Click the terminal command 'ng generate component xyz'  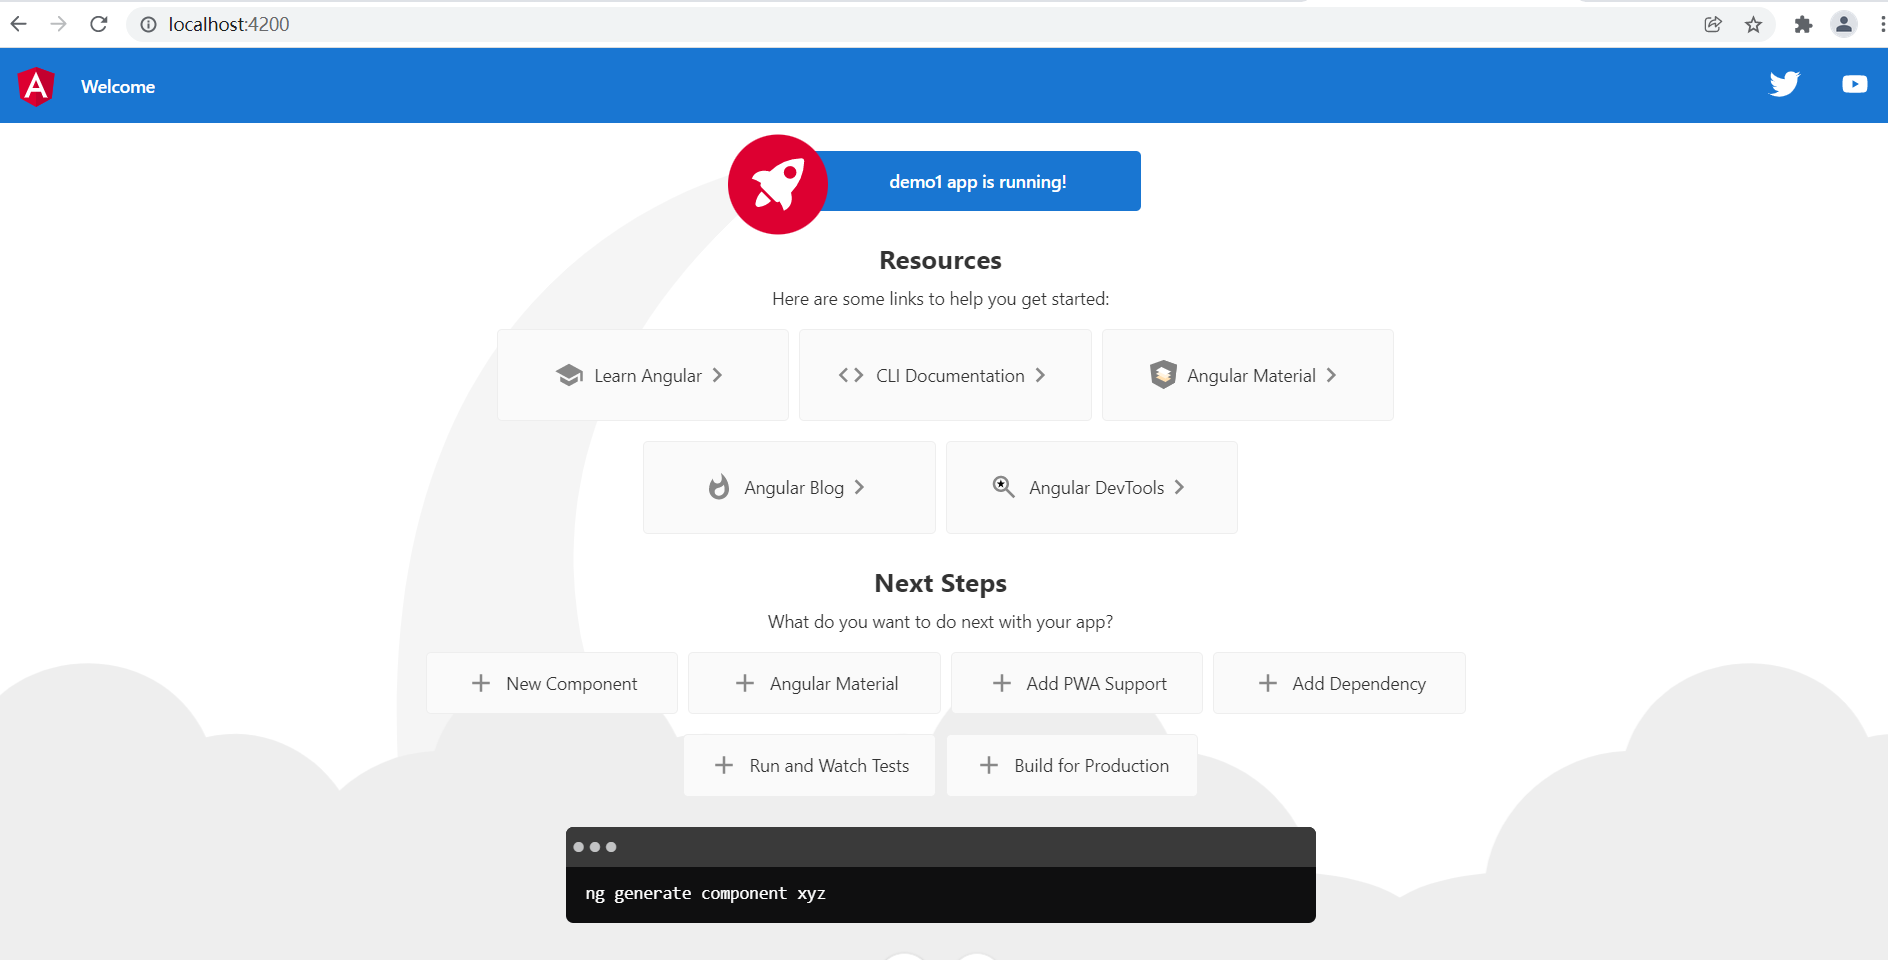[705, 893]
